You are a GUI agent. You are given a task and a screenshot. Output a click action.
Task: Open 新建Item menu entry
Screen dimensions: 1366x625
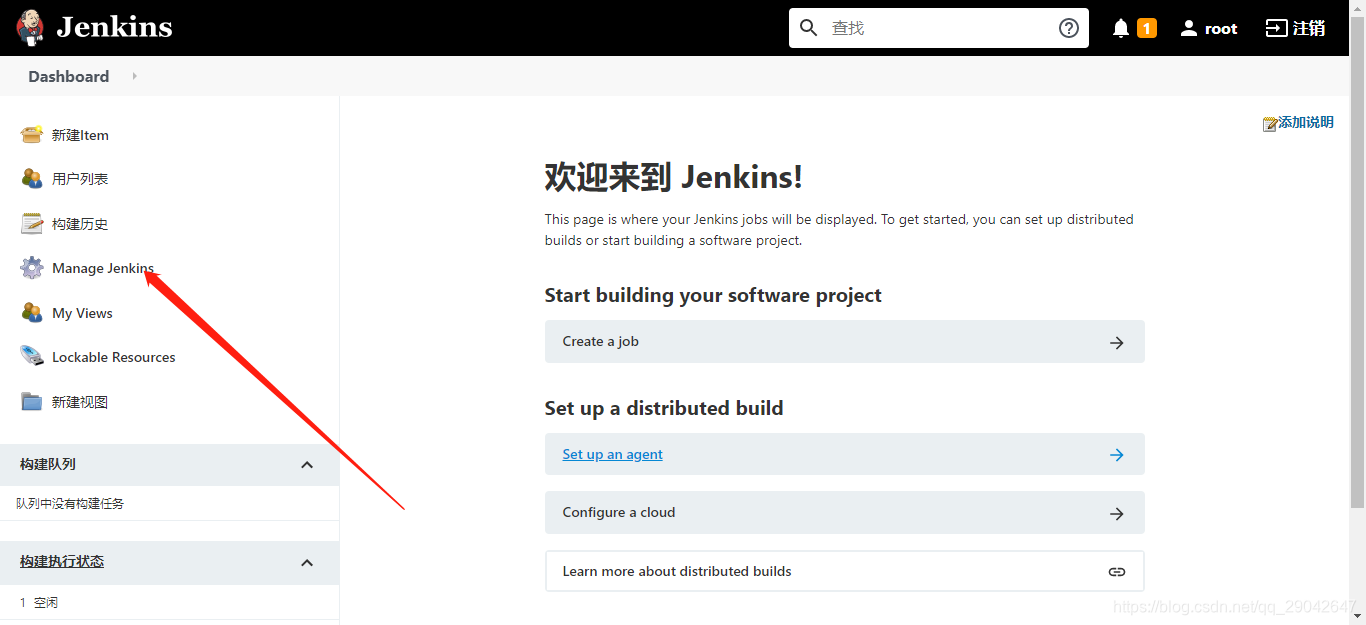tap(80, 135)
